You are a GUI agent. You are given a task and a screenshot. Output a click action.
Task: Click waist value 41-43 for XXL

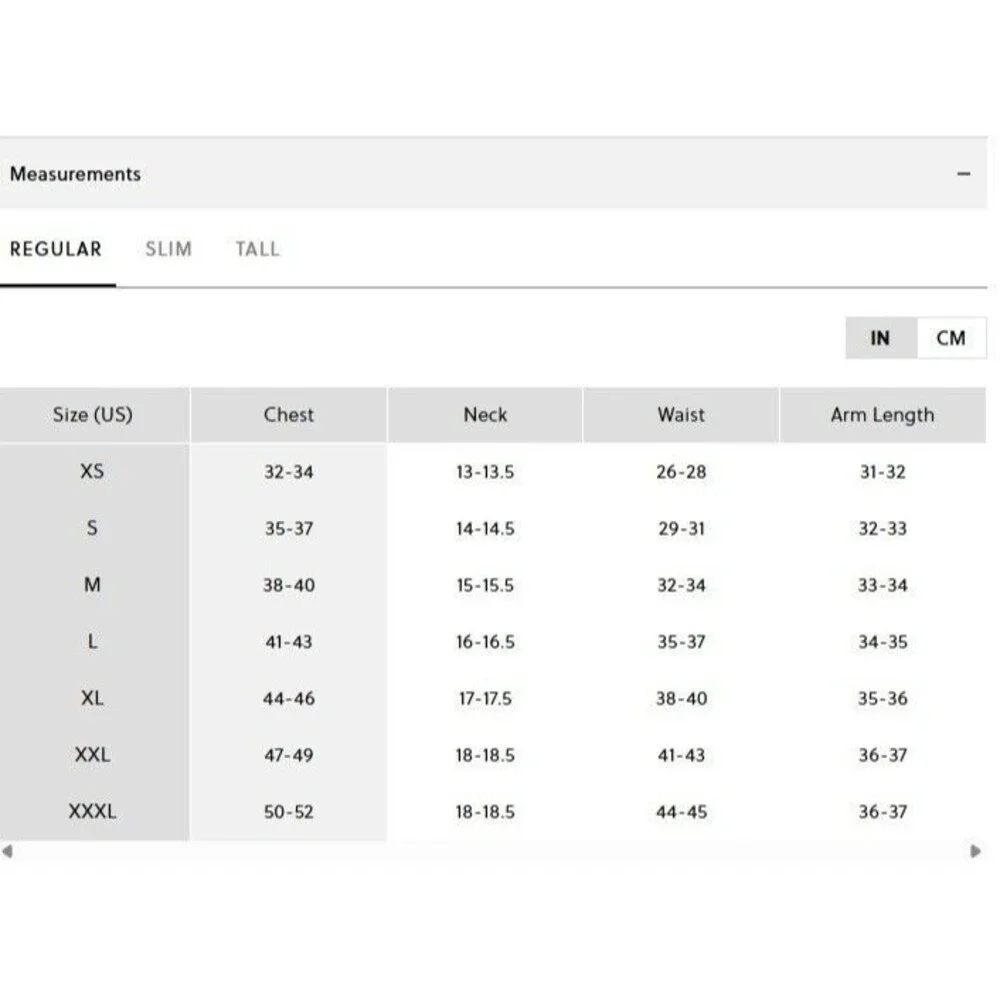coord(681,756)
